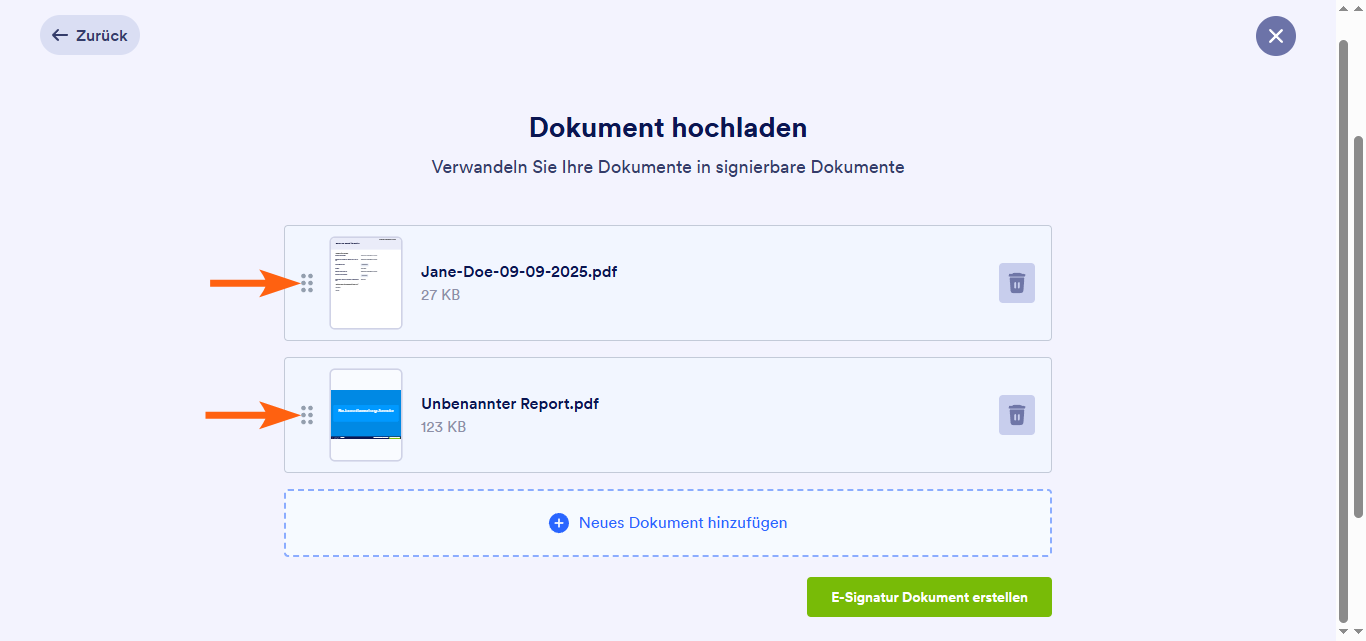Click the dashed document upload area
The width and height of the screenshot is (1366, 641).
point(667,522)
